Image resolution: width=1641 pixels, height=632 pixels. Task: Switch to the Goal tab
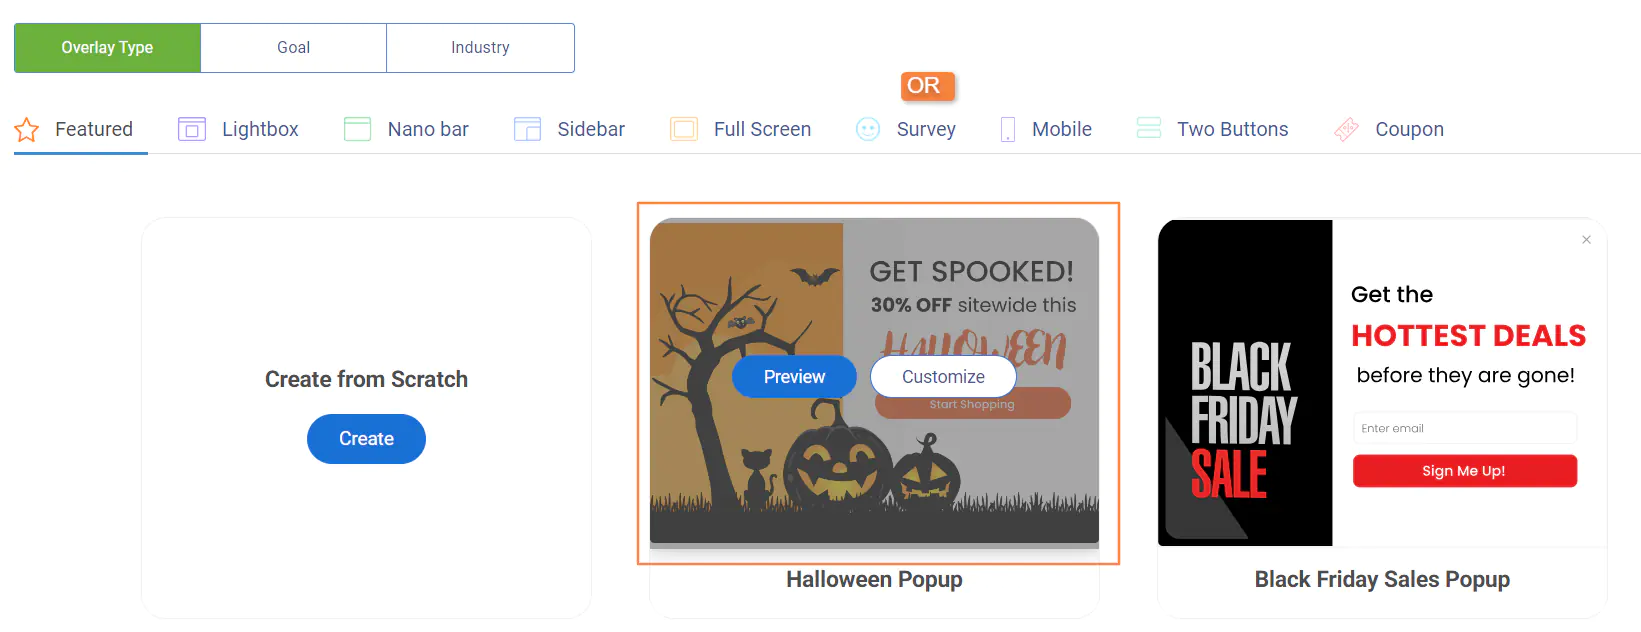[x=293, y=47]
